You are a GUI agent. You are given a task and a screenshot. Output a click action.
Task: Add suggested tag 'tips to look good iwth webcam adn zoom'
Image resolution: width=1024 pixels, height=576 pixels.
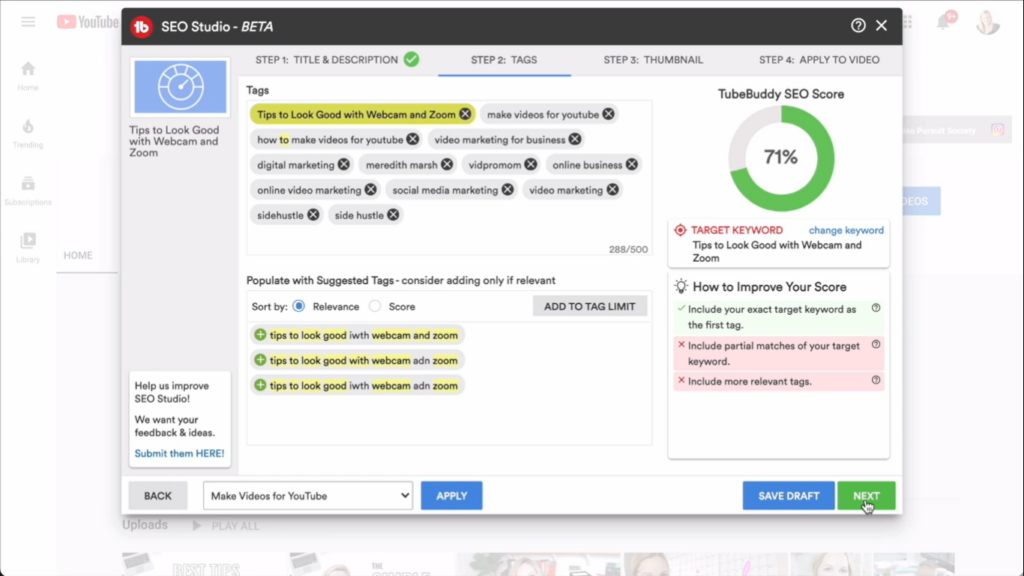coord(260,385)
